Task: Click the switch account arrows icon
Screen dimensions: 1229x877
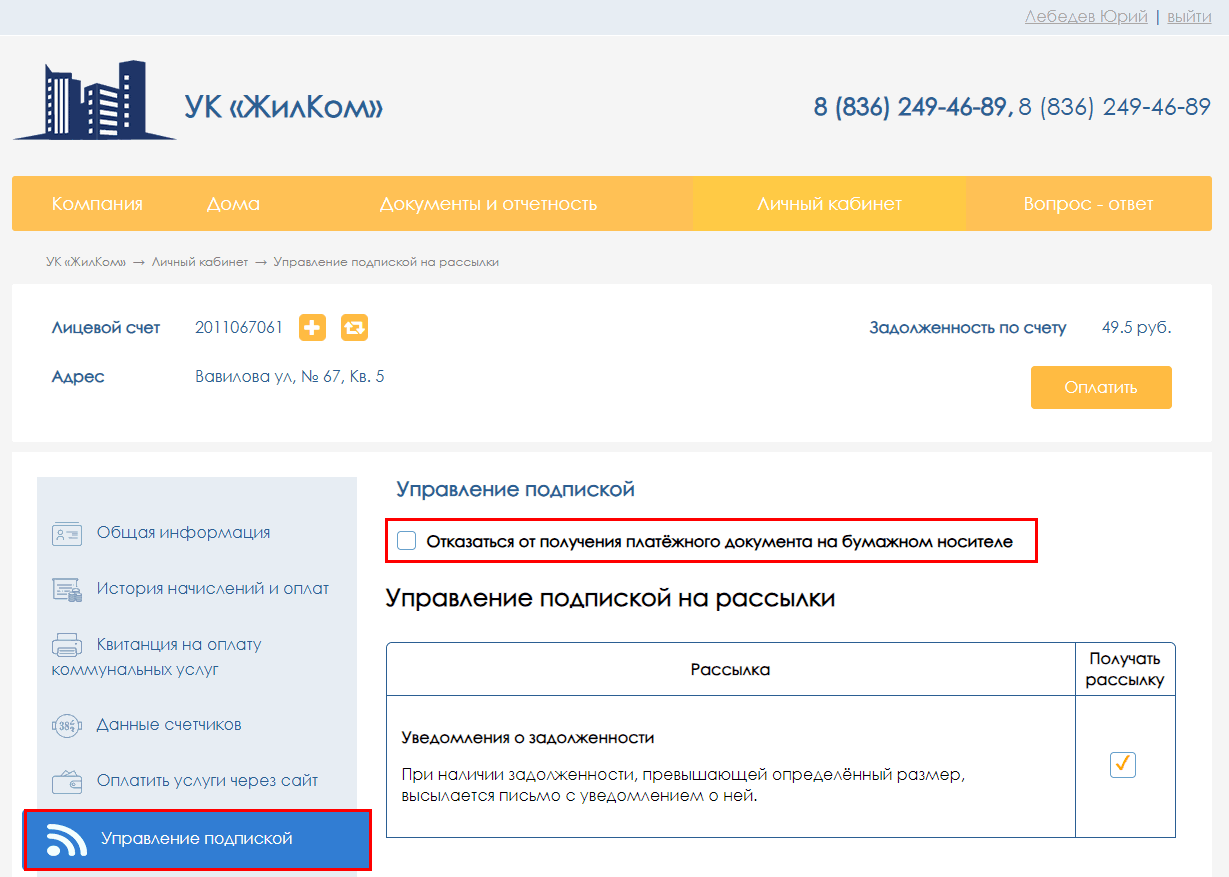Action: click(x=354, y=327)
